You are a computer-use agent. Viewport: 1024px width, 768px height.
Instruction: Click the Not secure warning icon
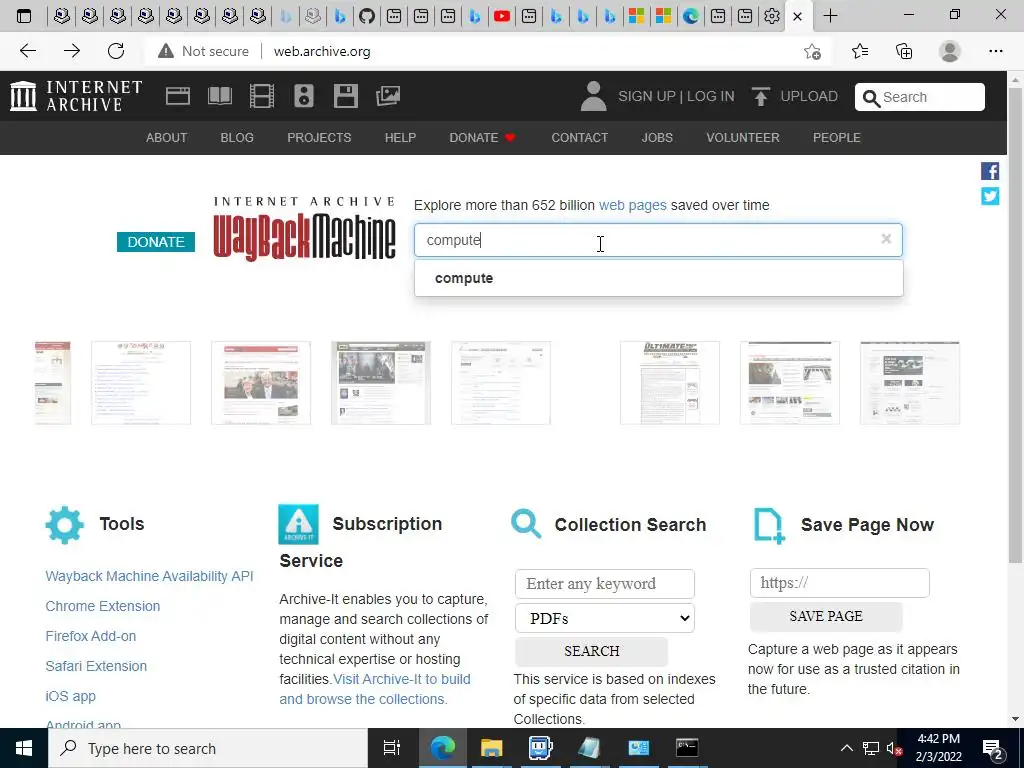pos(166,51)
